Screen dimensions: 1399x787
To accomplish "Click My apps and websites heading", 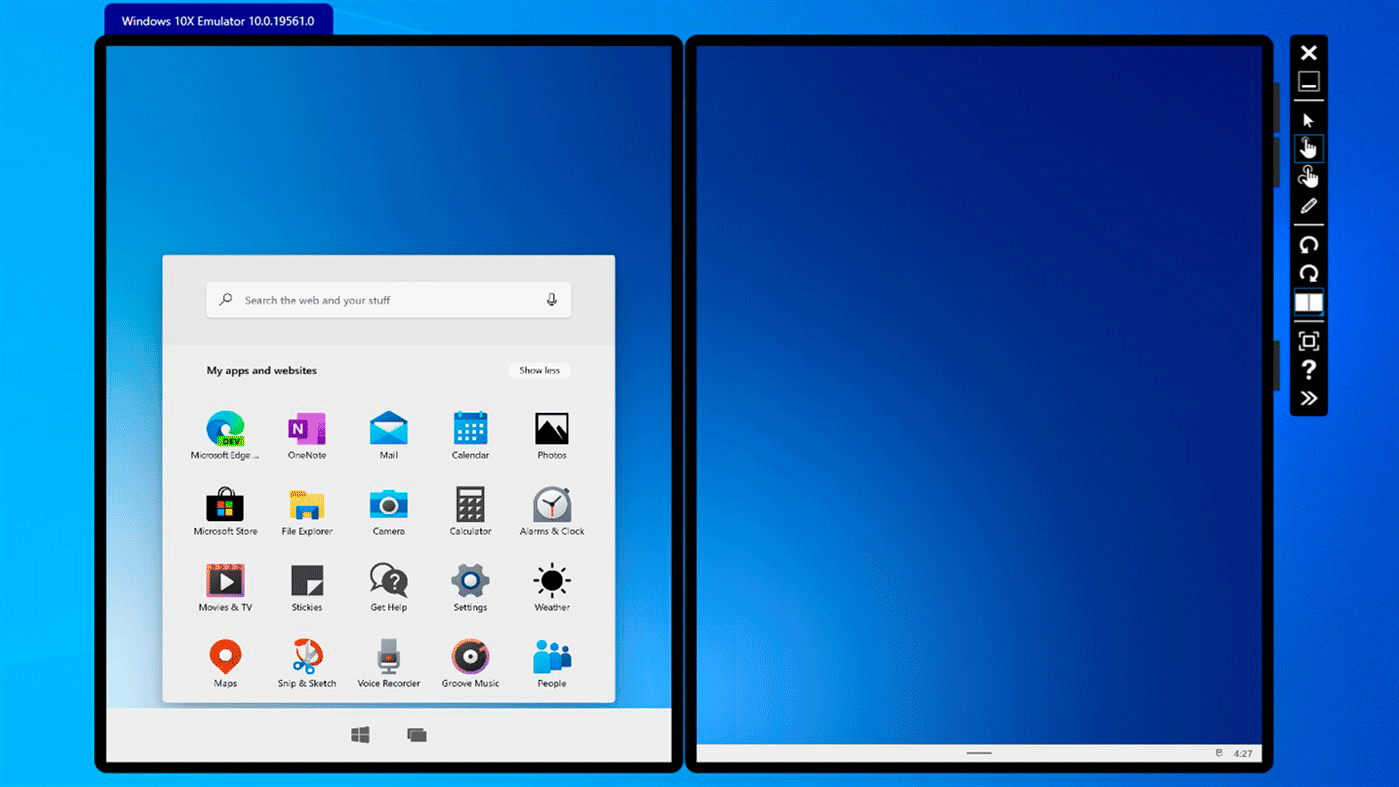I will click(262, 370).
